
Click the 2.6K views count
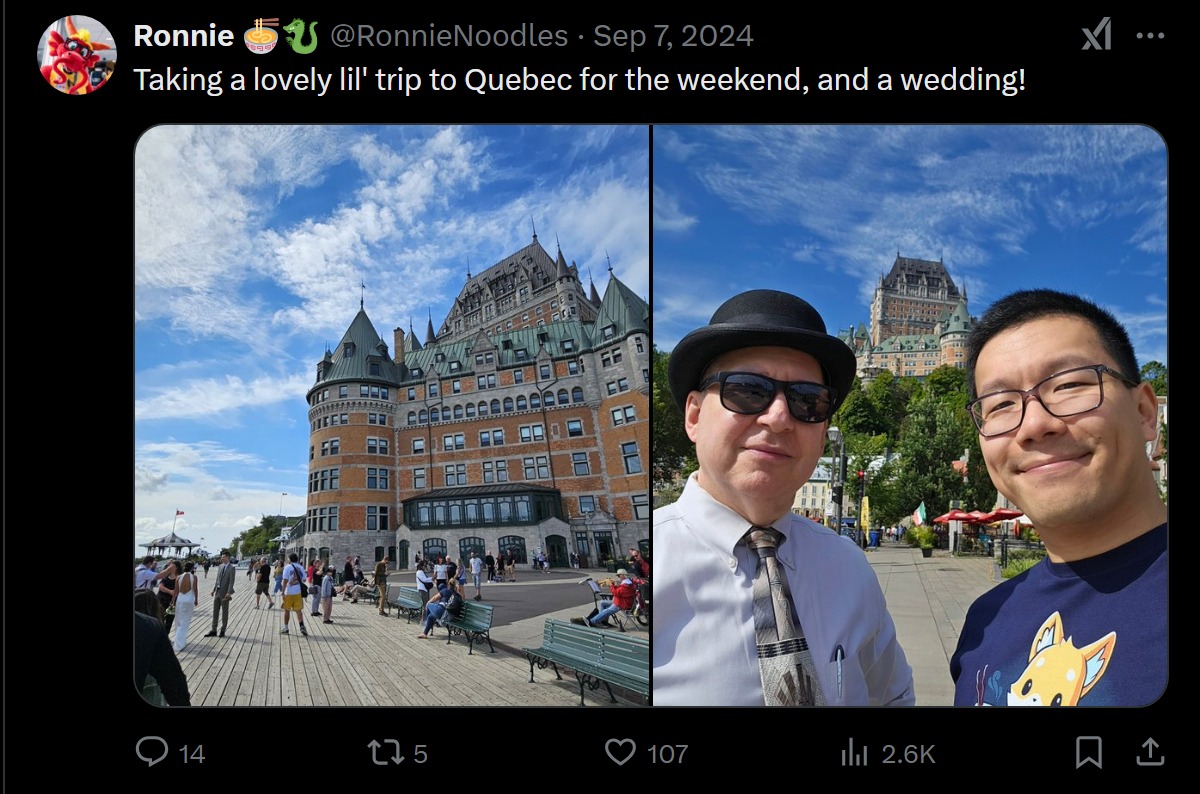click(x=908, y=754)
